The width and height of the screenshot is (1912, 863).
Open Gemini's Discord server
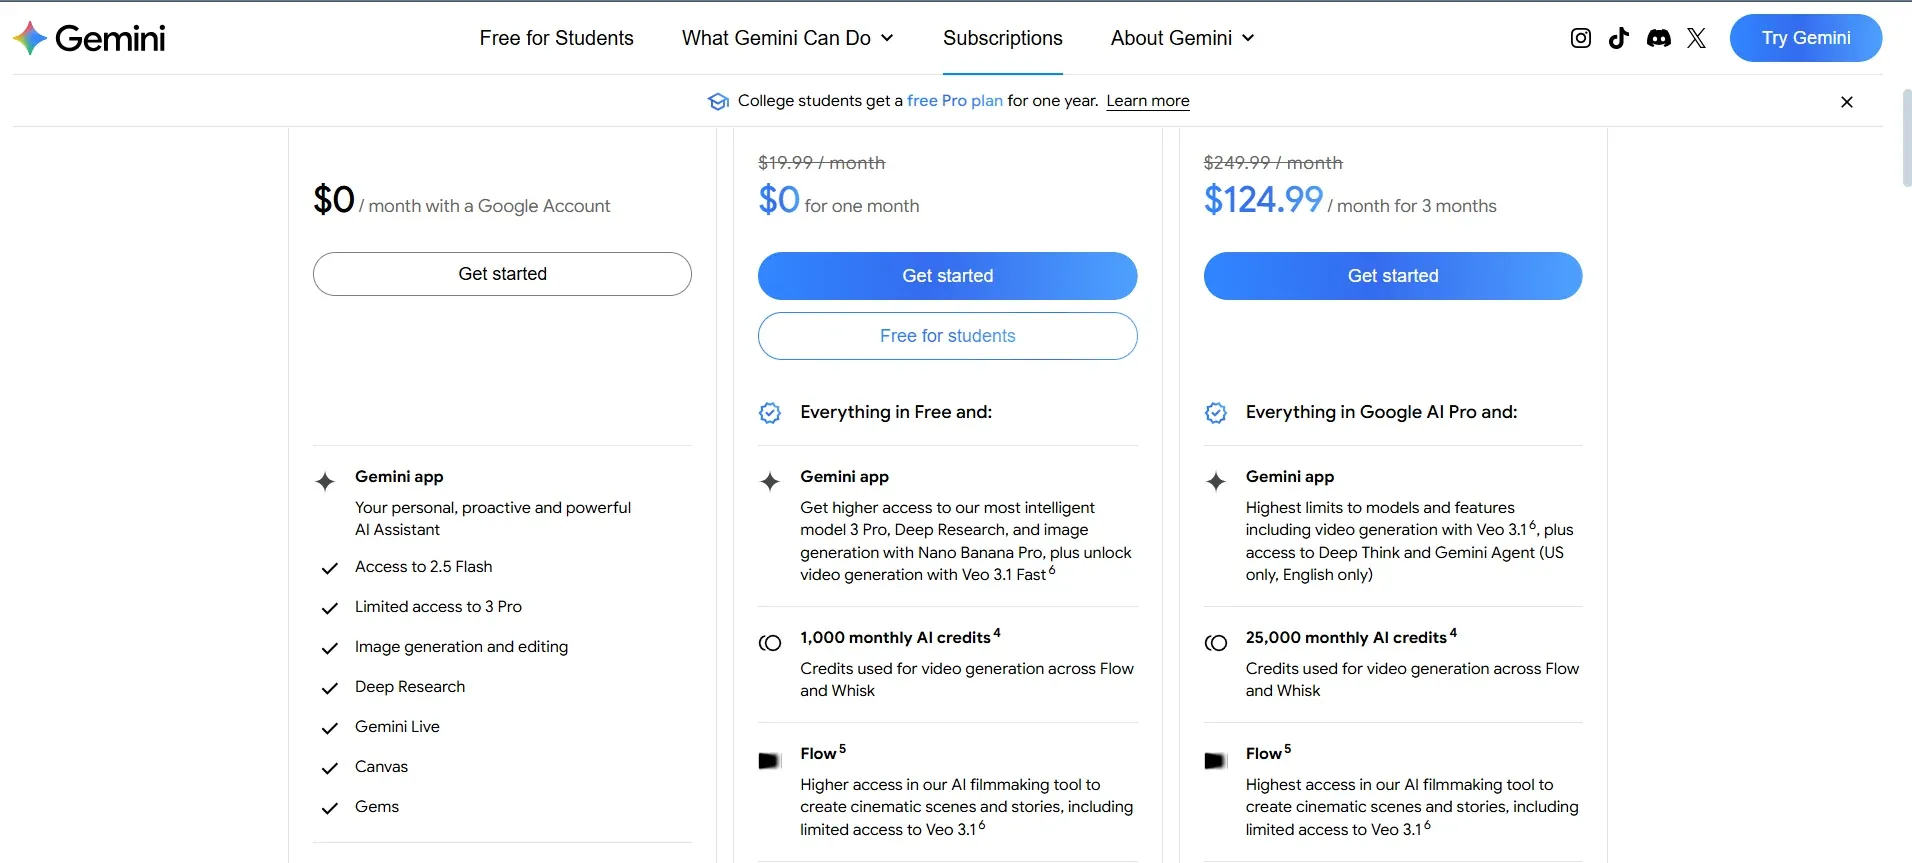click(x=1658, y=37)
